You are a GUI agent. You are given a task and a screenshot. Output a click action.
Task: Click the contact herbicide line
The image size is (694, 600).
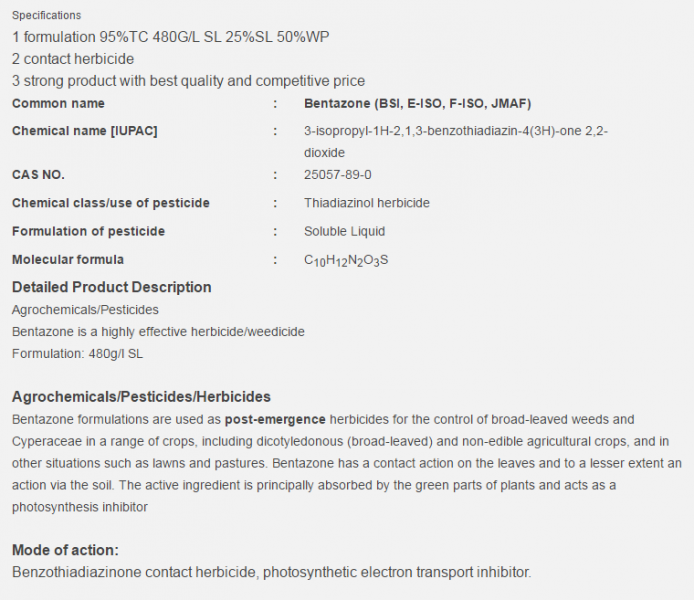[x=73, y=59]
